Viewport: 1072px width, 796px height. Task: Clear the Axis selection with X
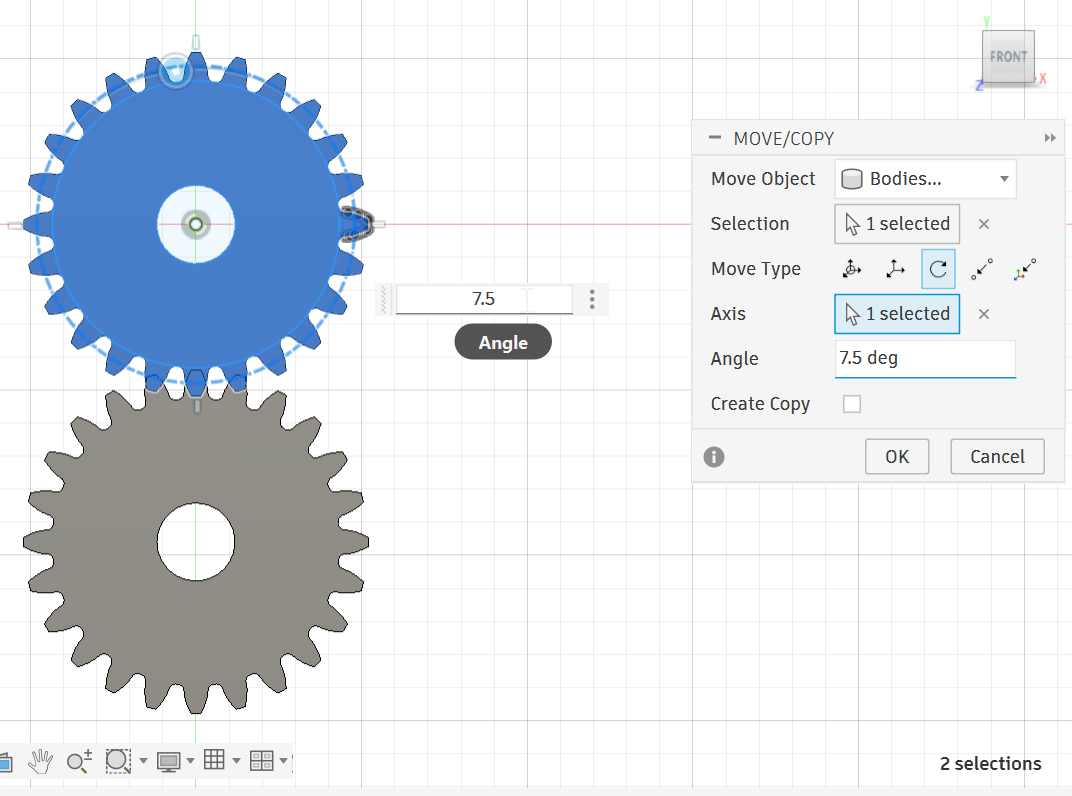984,314
